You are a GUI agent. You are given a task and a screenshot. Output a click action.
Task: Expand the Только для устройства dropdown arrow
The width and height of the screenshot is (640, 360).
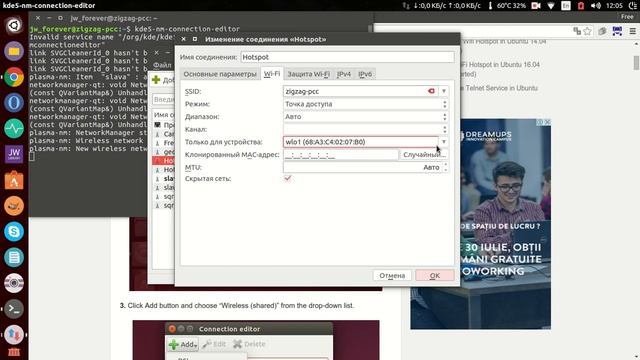(x=444, y=142)
